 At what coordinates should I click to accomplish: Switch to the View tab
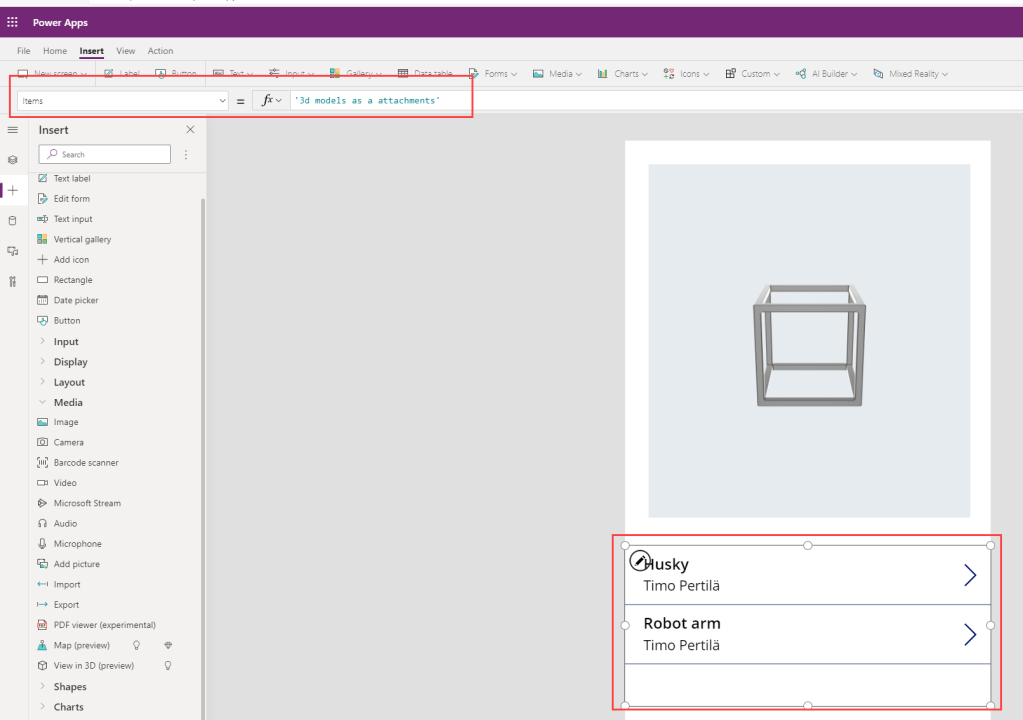(125, 51)
